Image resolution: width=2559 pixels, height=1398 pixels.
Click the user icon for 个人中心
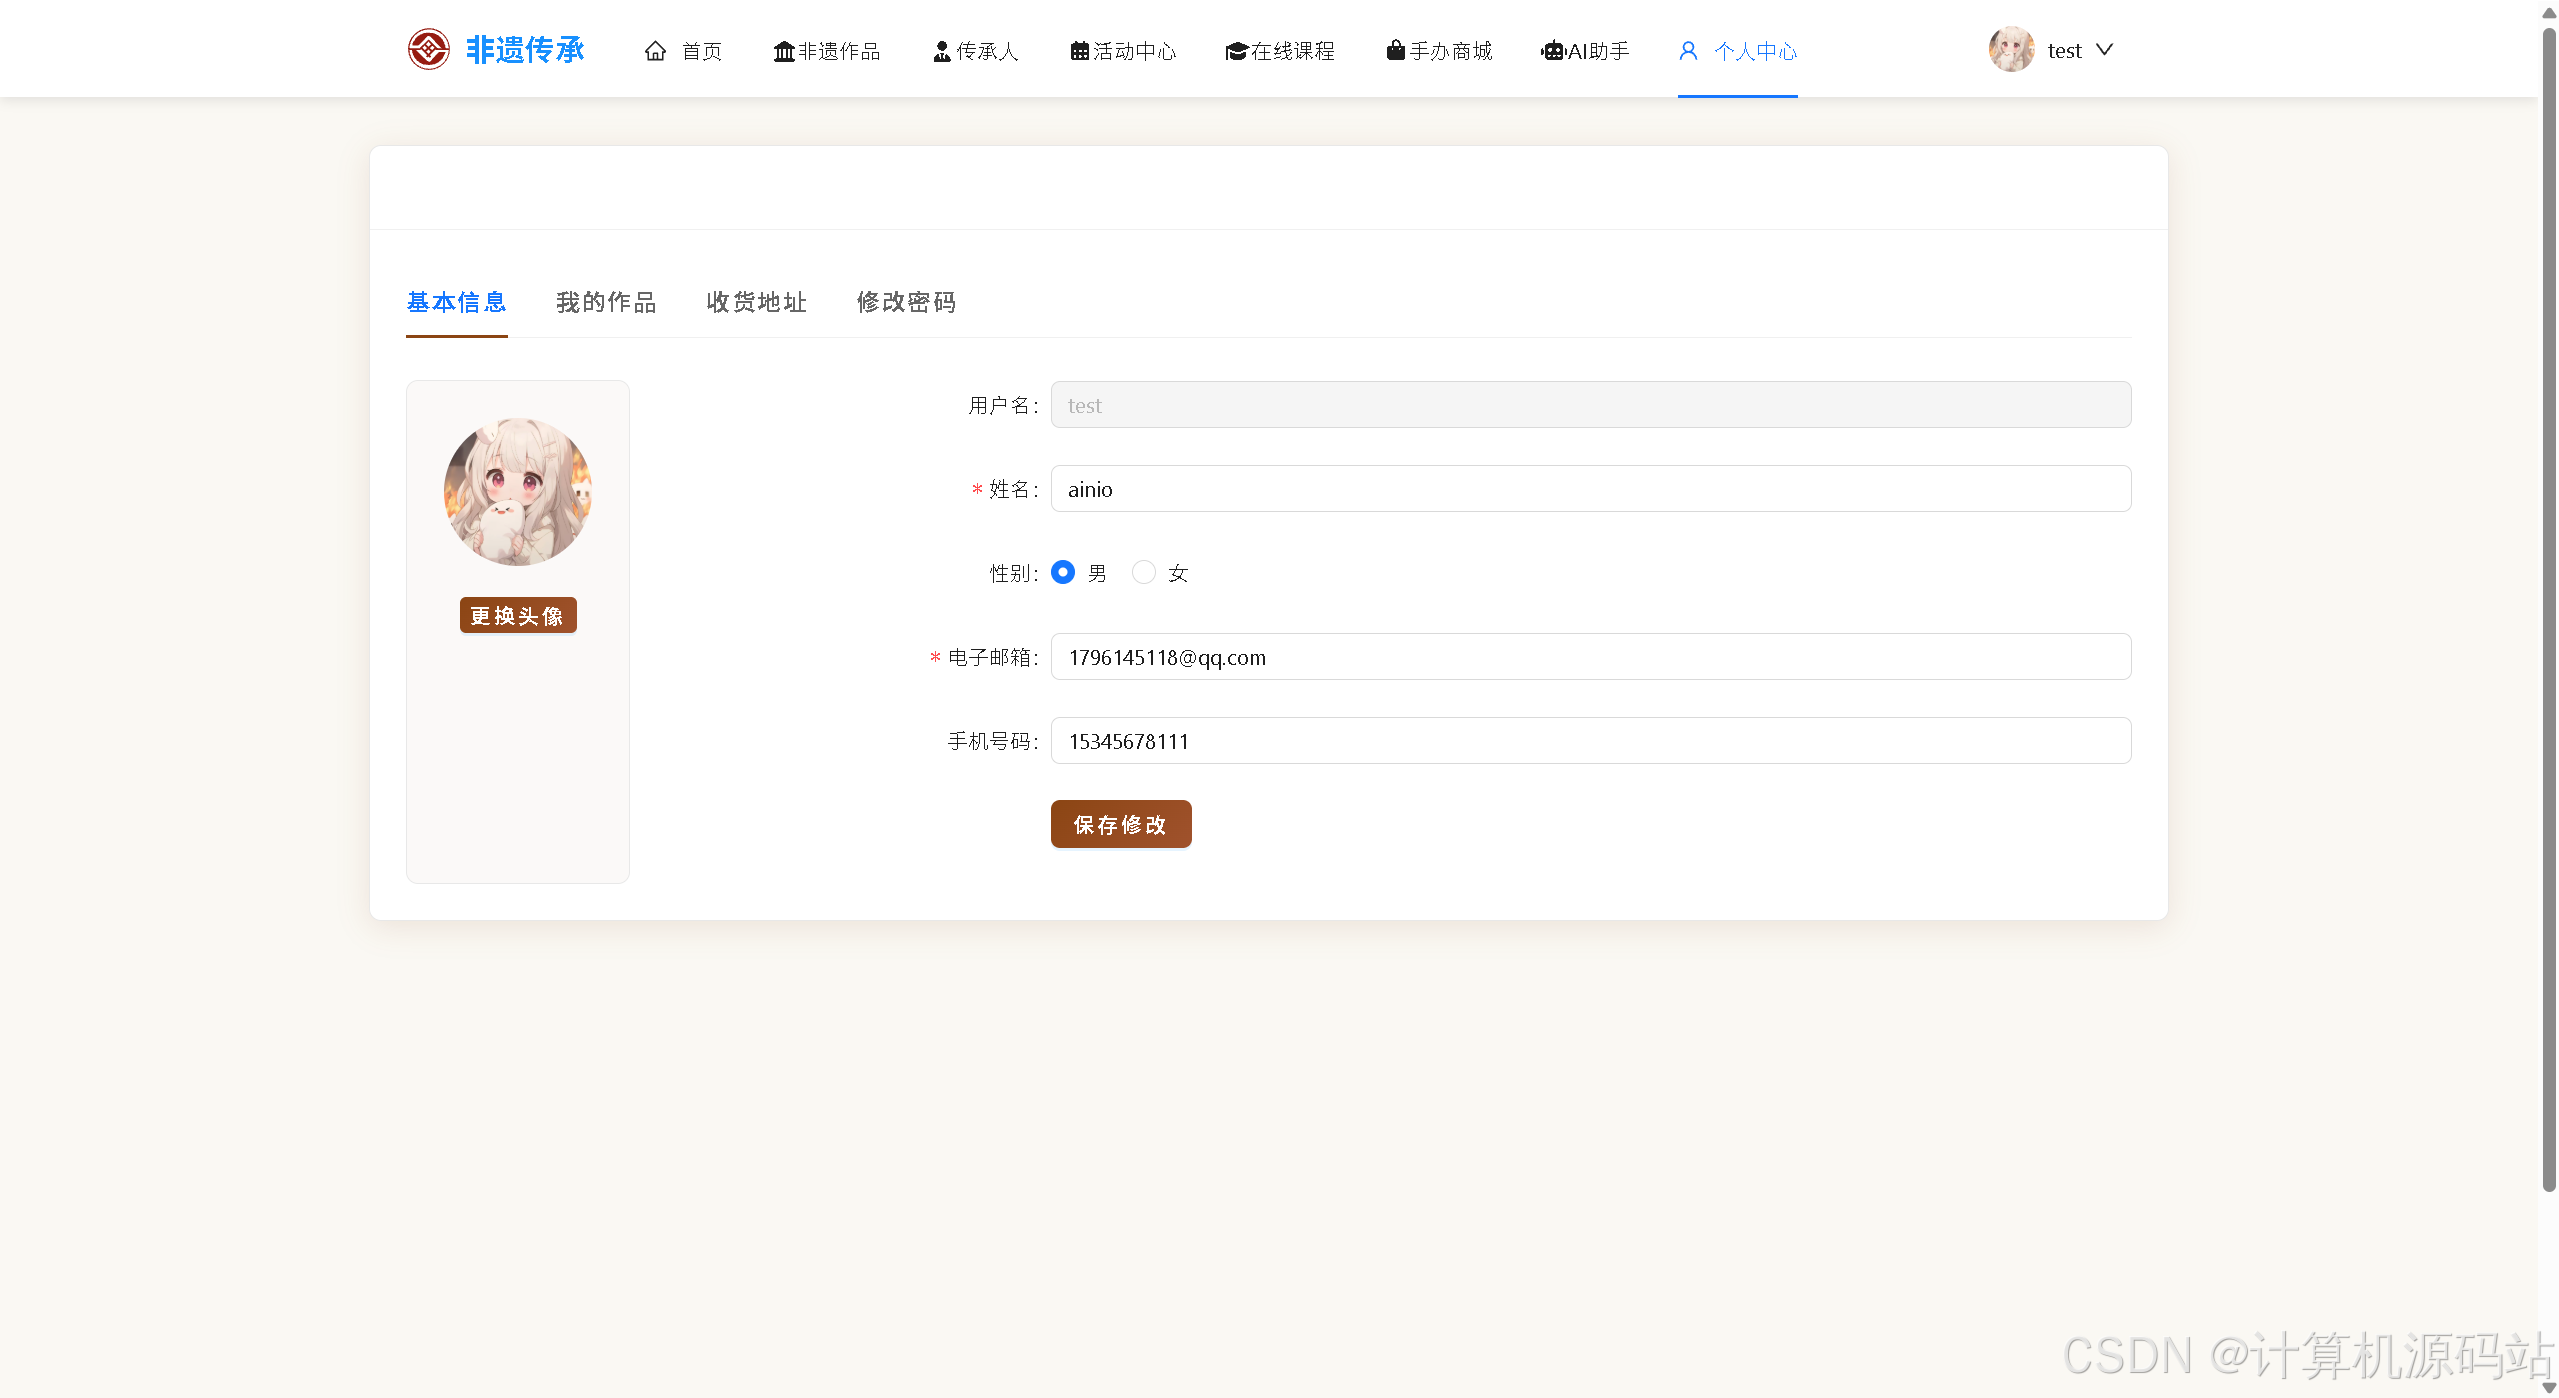click(1688, 51)
